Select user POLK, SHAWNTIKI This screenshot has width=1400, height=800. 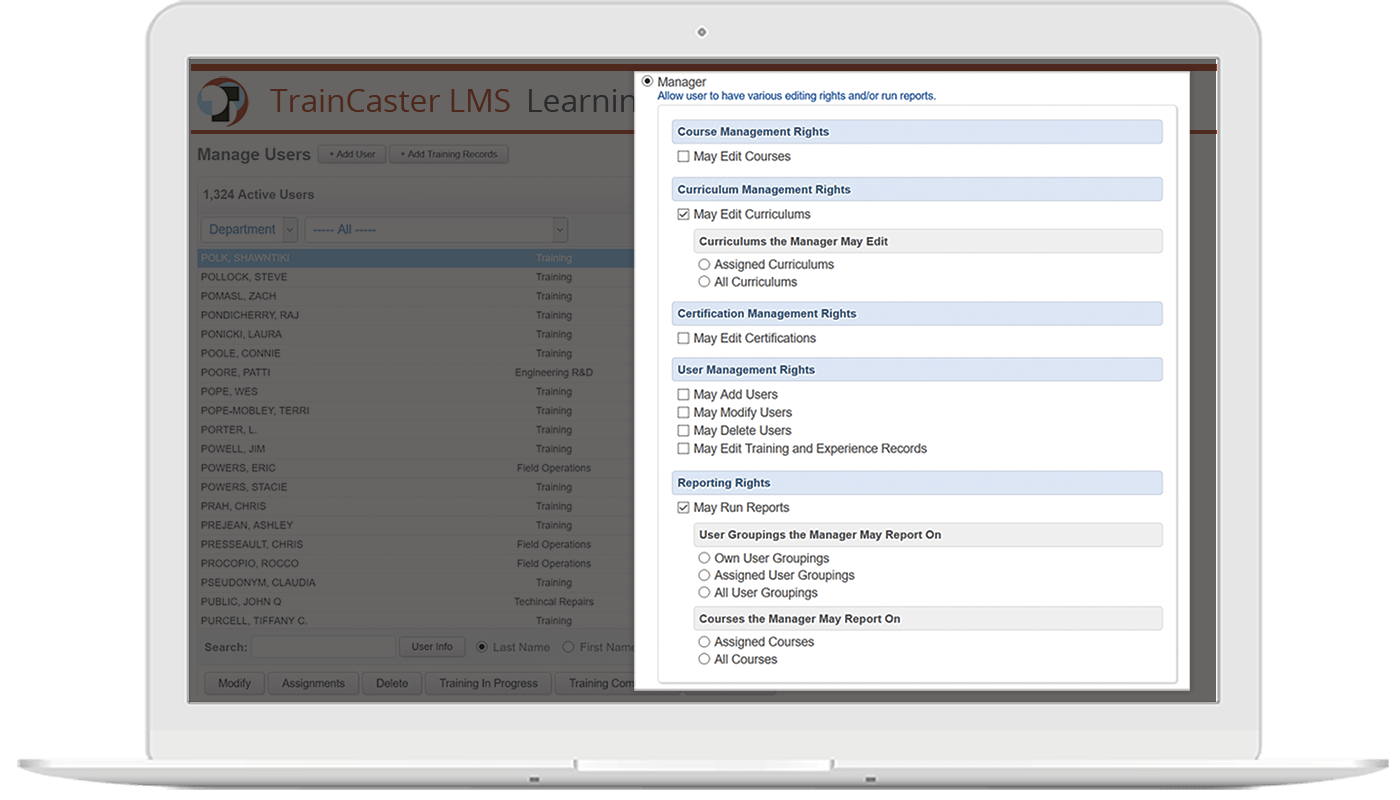click(416, 258)
